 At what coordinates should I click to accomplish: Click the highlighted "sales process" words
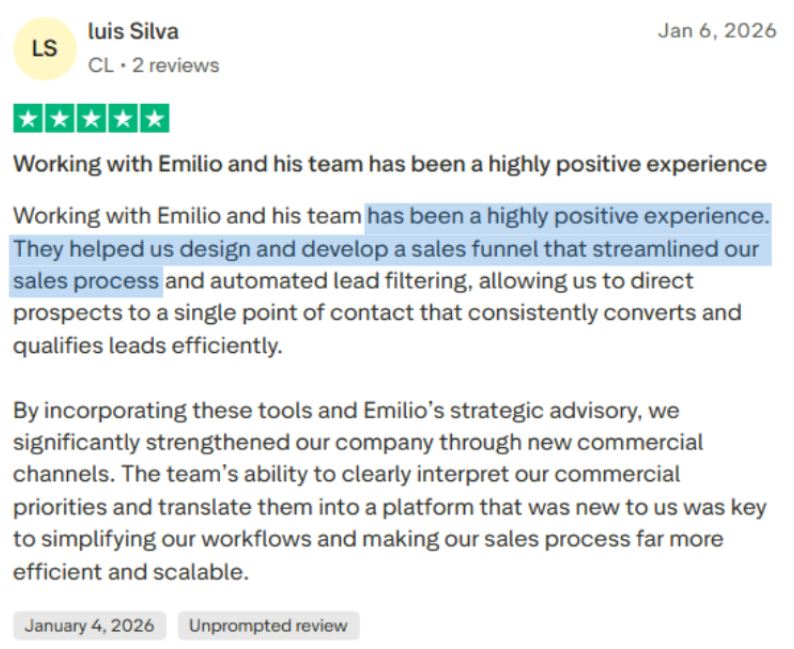click(86, 281)
